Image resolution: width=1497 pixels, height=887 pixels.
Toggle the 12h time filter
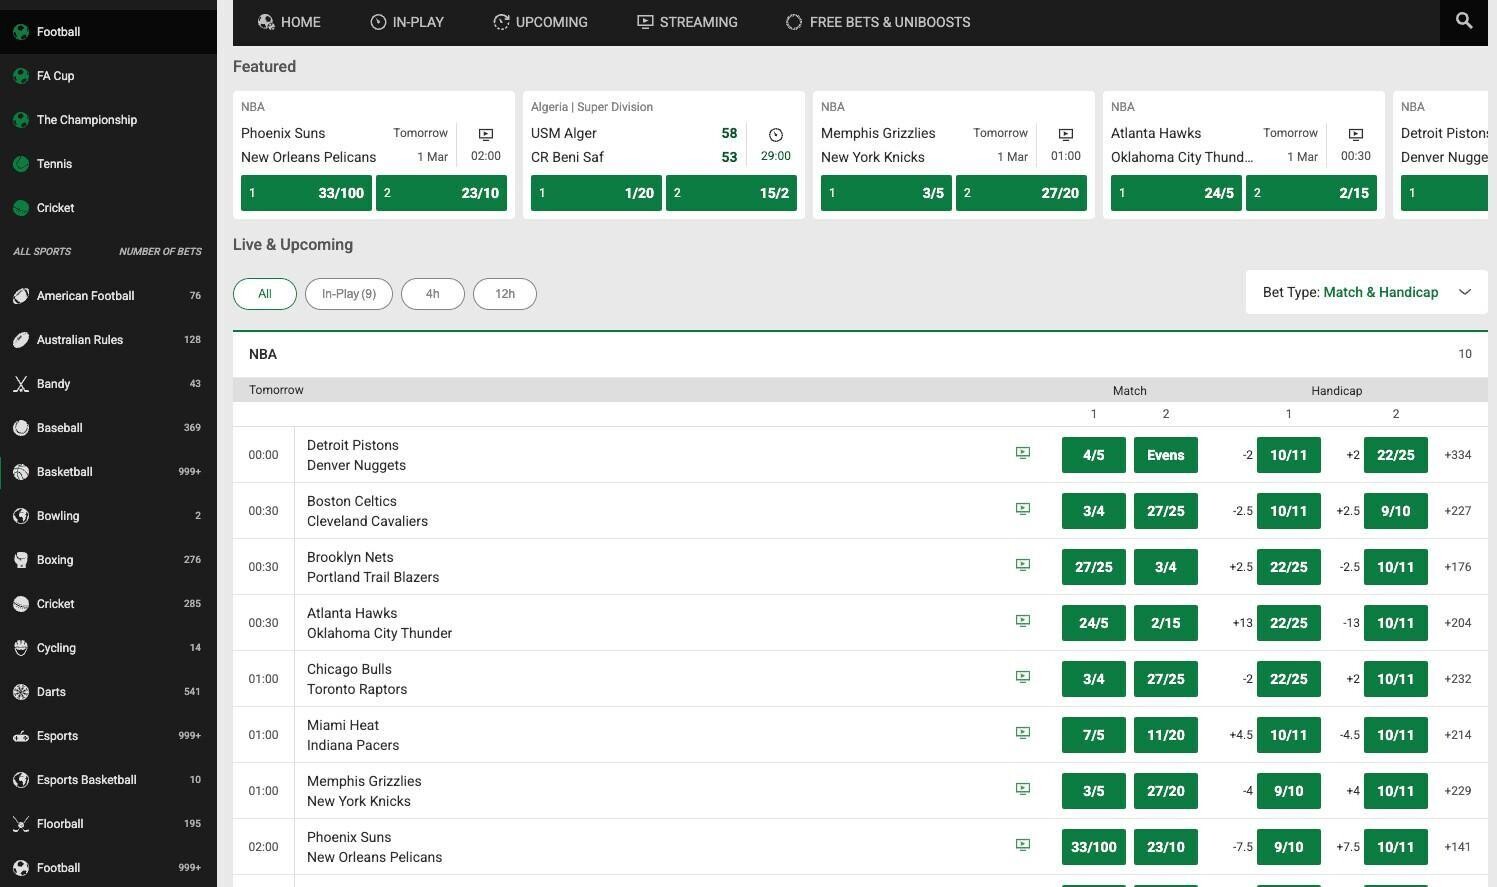click(x=504, y=294)
